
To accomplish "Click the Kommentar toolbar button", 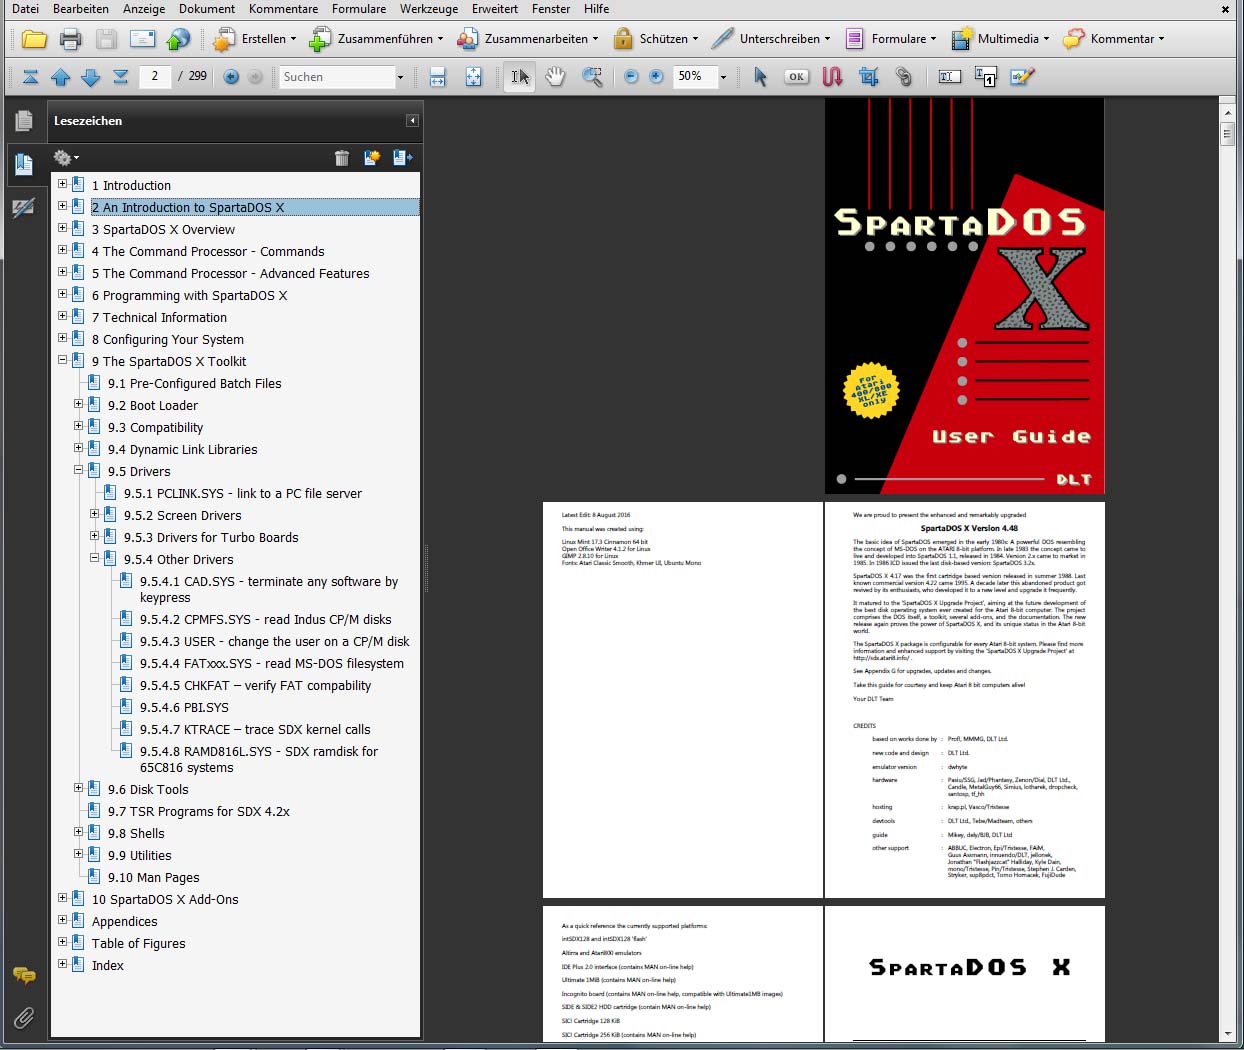I will pos(1113,39).
